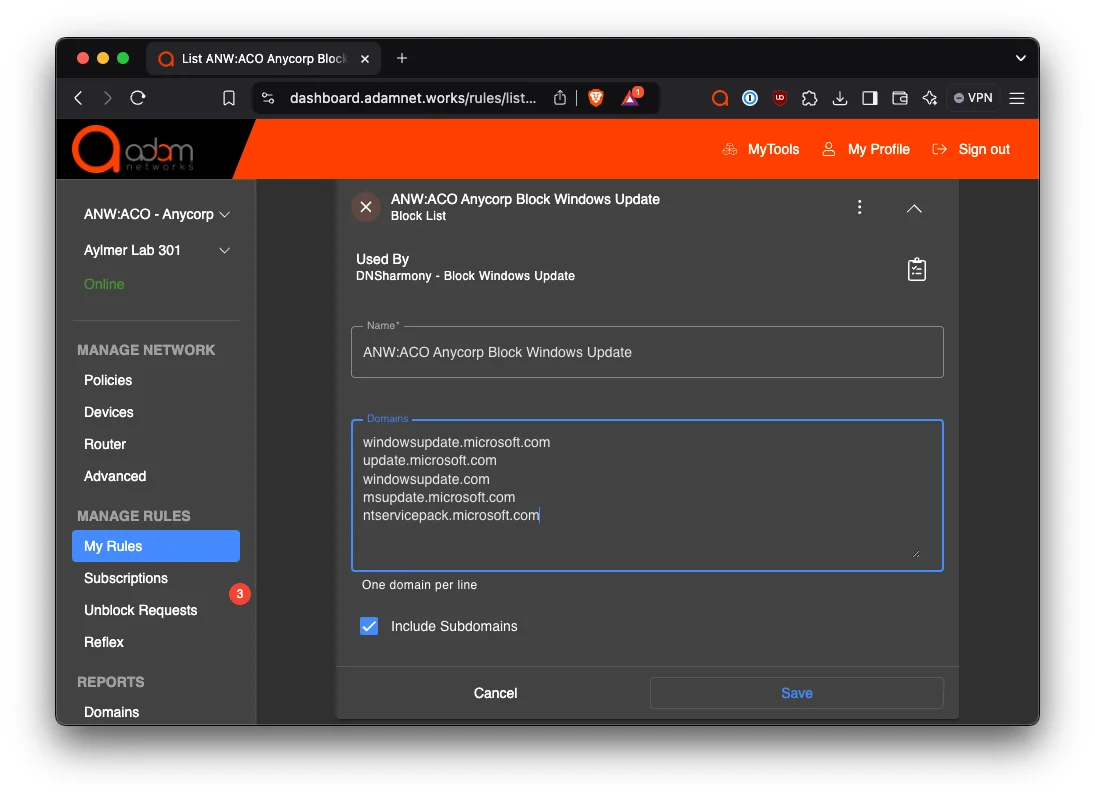This screenshot has width=1095, height=799.
Task: Click the DNSharmony - Block Windows Update text
Action: [x=465, y=276]
